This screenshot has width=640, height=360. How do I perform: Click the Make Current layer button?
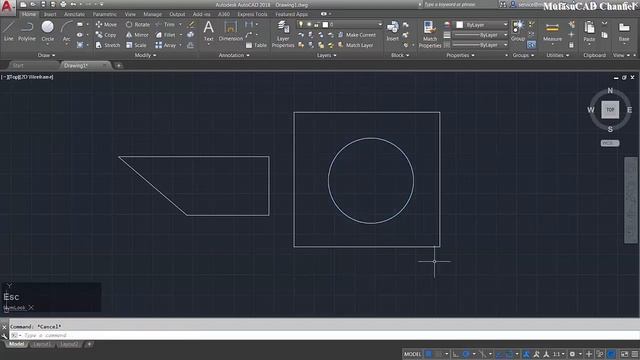(x=357, y=35)
